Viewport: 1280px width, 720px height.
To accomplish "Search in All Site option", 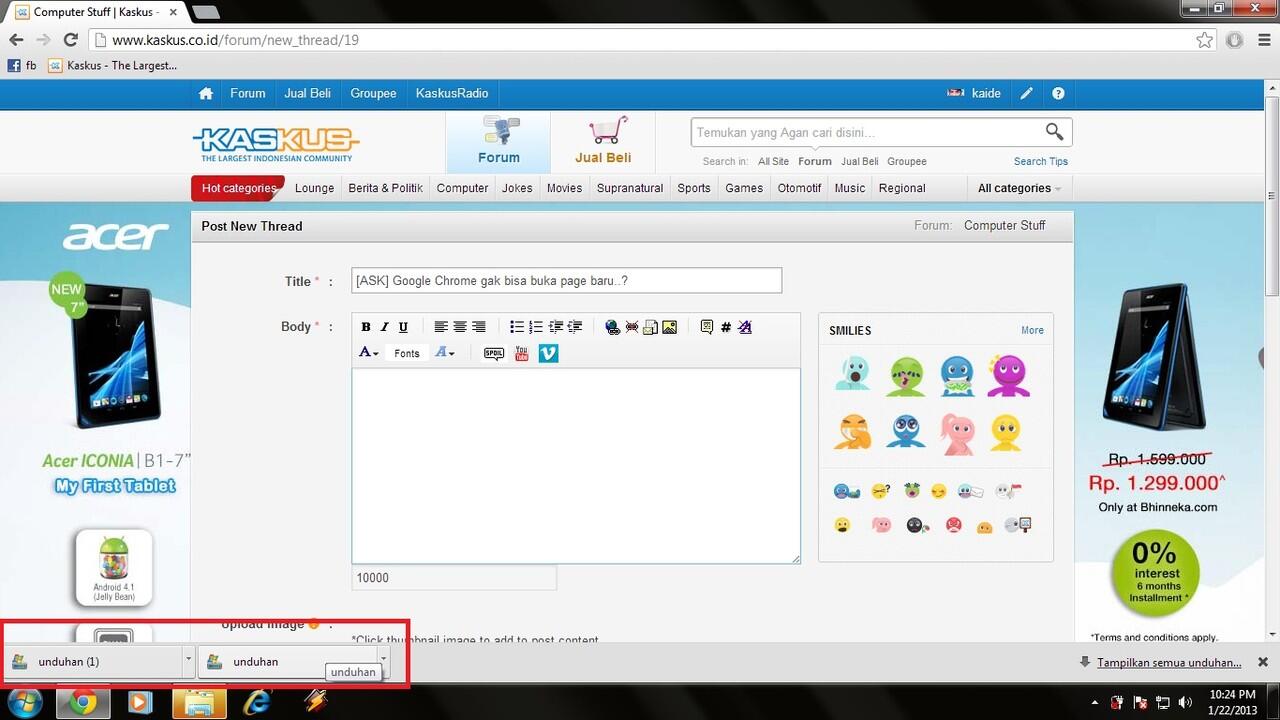I will 773,161.
